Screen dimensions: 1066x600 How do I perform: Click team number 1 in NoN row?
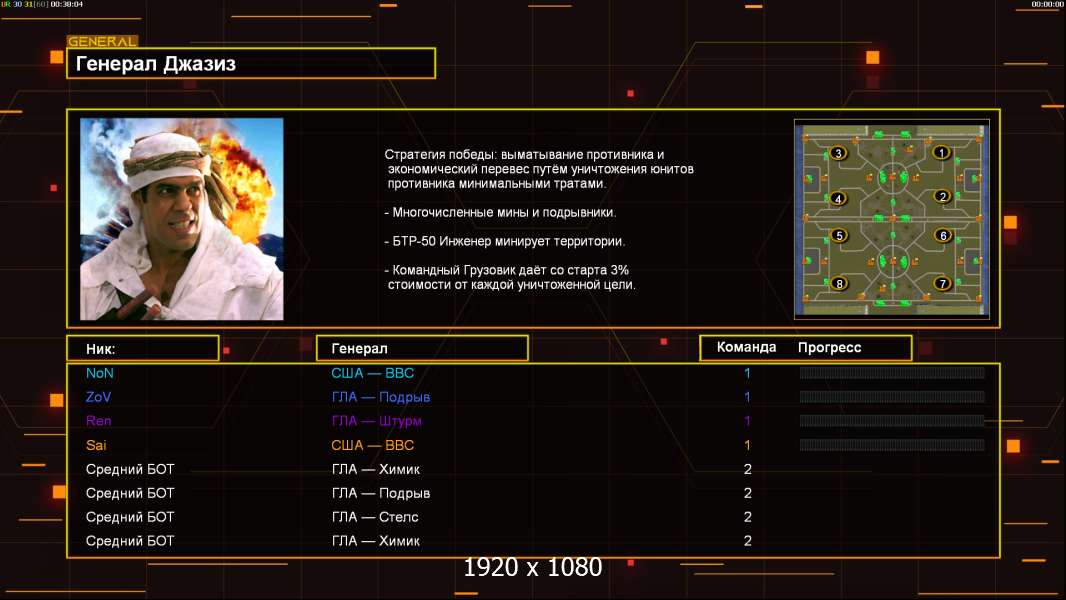pyautogui.click(x=747, y=373)
